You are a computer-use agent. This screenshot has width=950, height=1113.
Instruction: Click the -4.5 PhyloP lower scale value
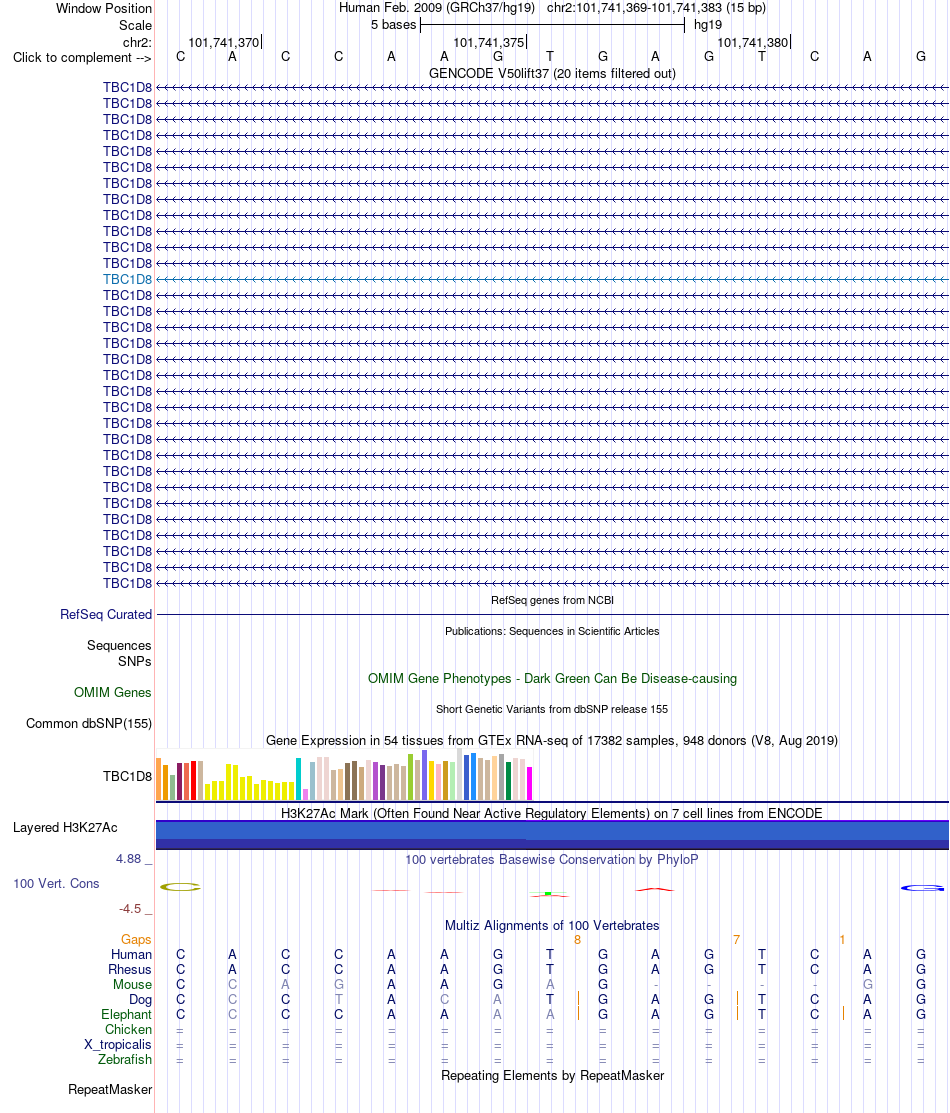[x=131, y=909]
